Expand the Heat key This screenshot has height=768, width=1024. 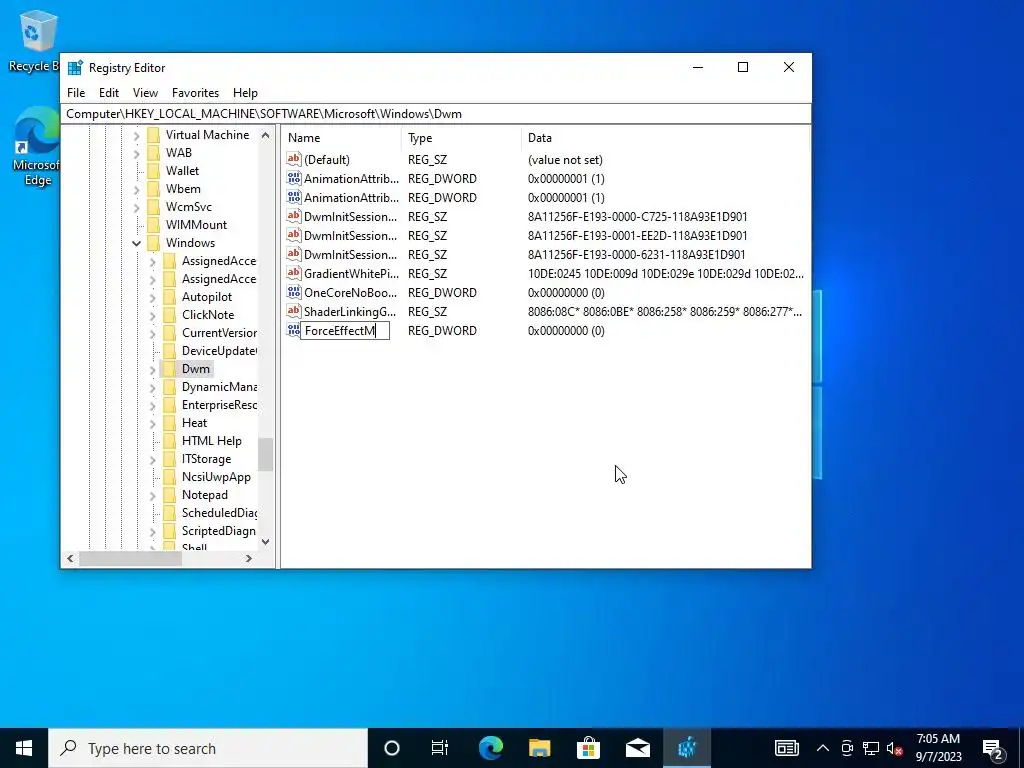pos(152,423)
